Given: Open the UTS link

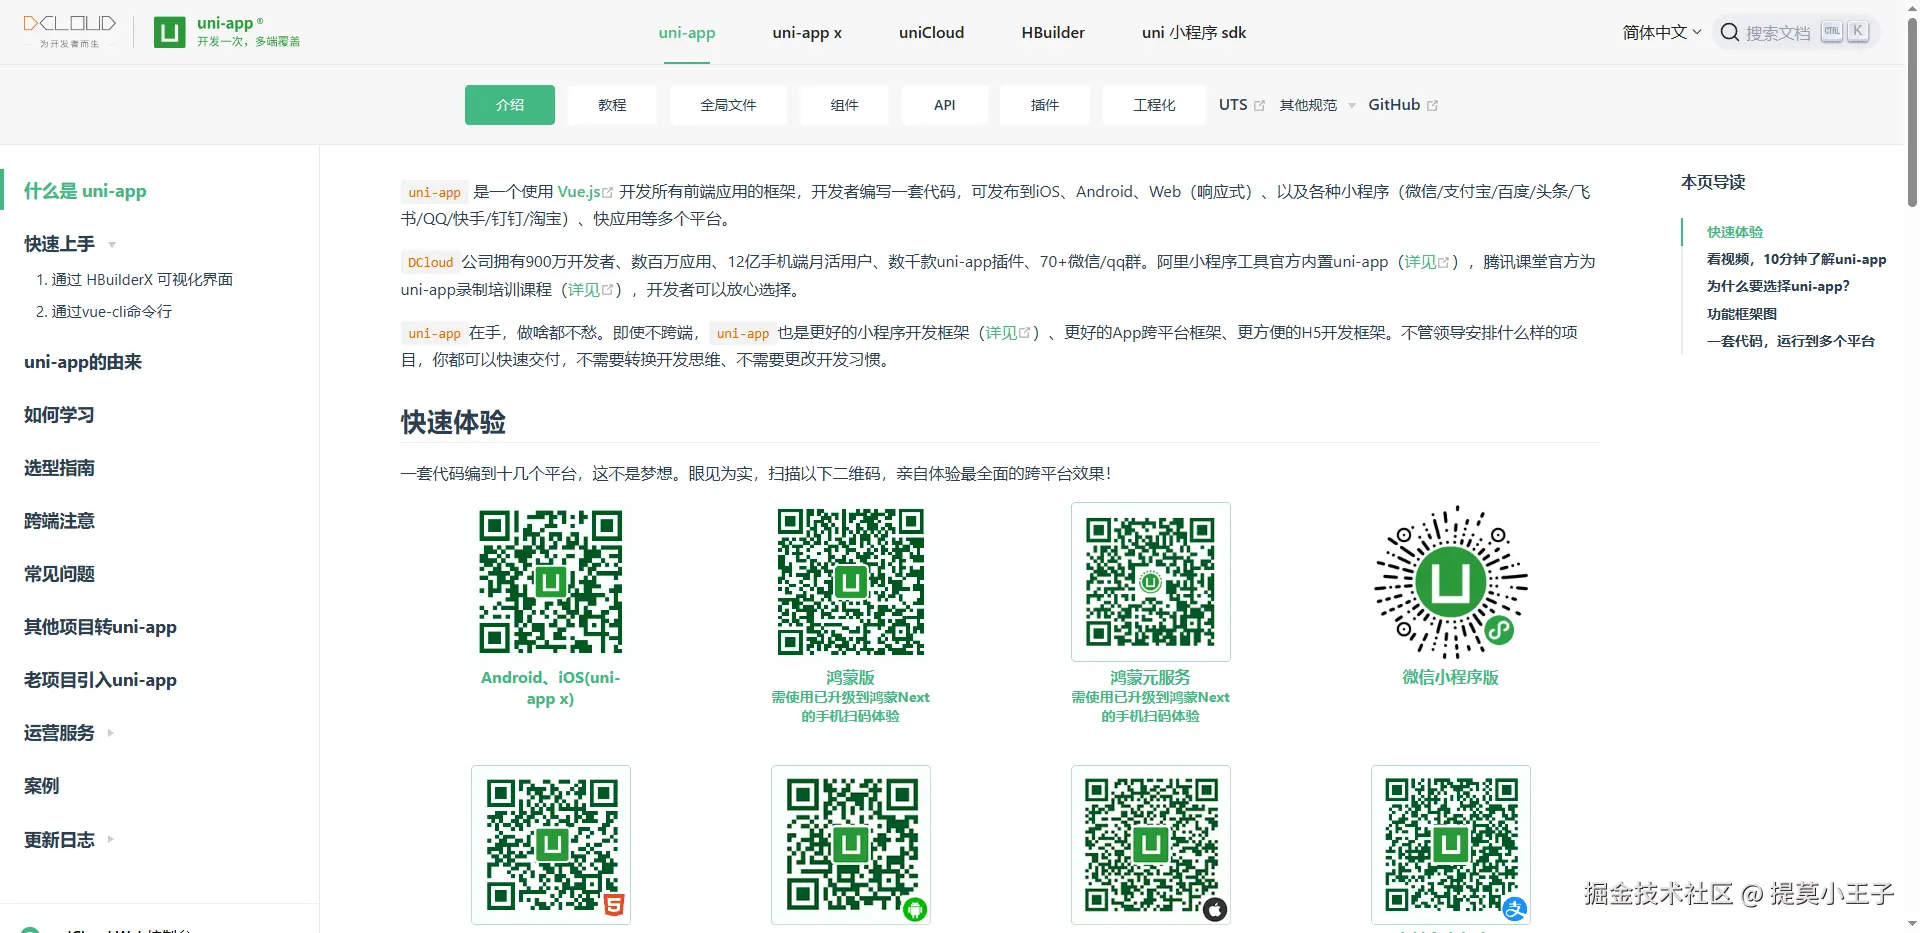Looking at the screenshot, I should 1241,105.
